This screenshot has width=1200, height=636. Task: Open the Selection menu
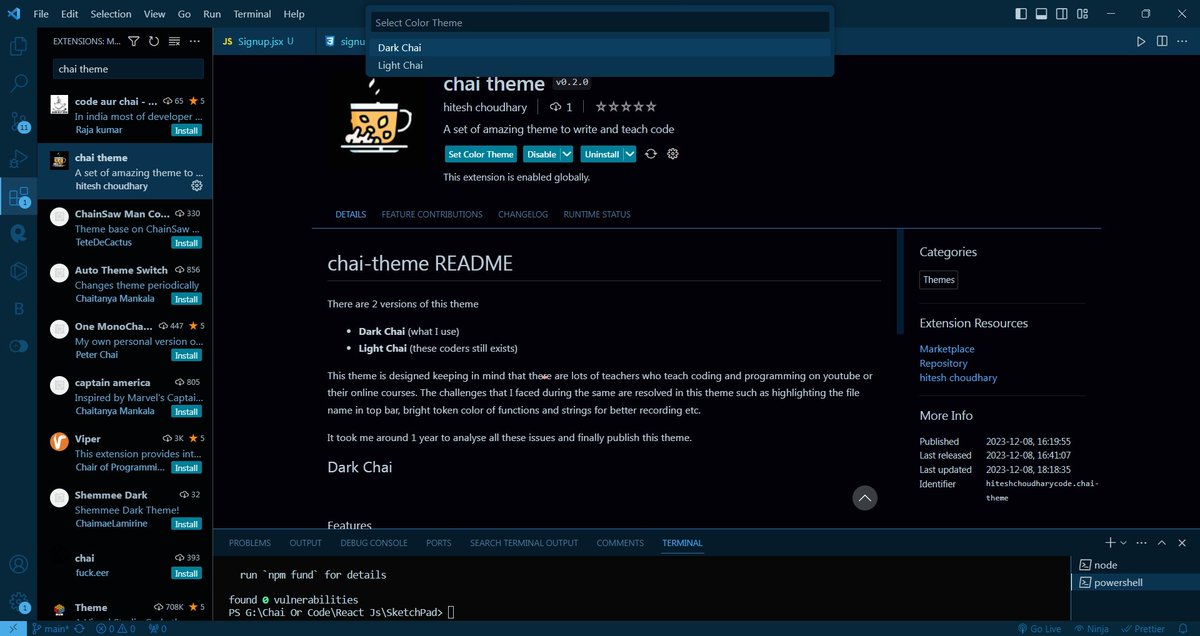pos(111,14)
